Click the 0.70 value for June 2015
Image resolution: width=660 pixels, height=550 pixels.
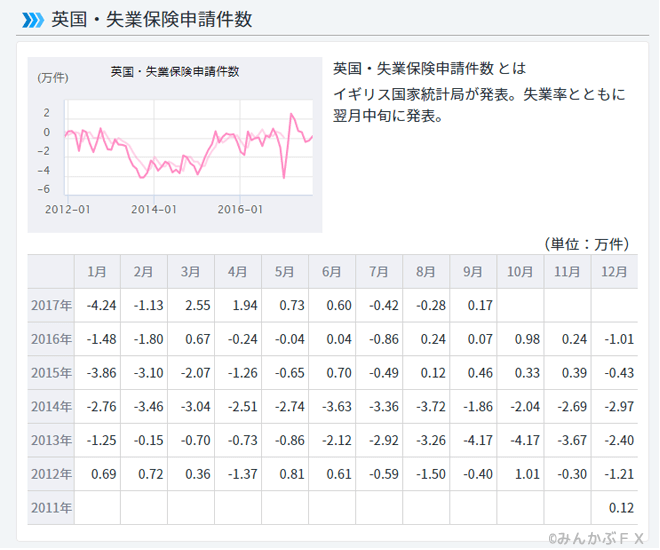click(x=339, y=373)
